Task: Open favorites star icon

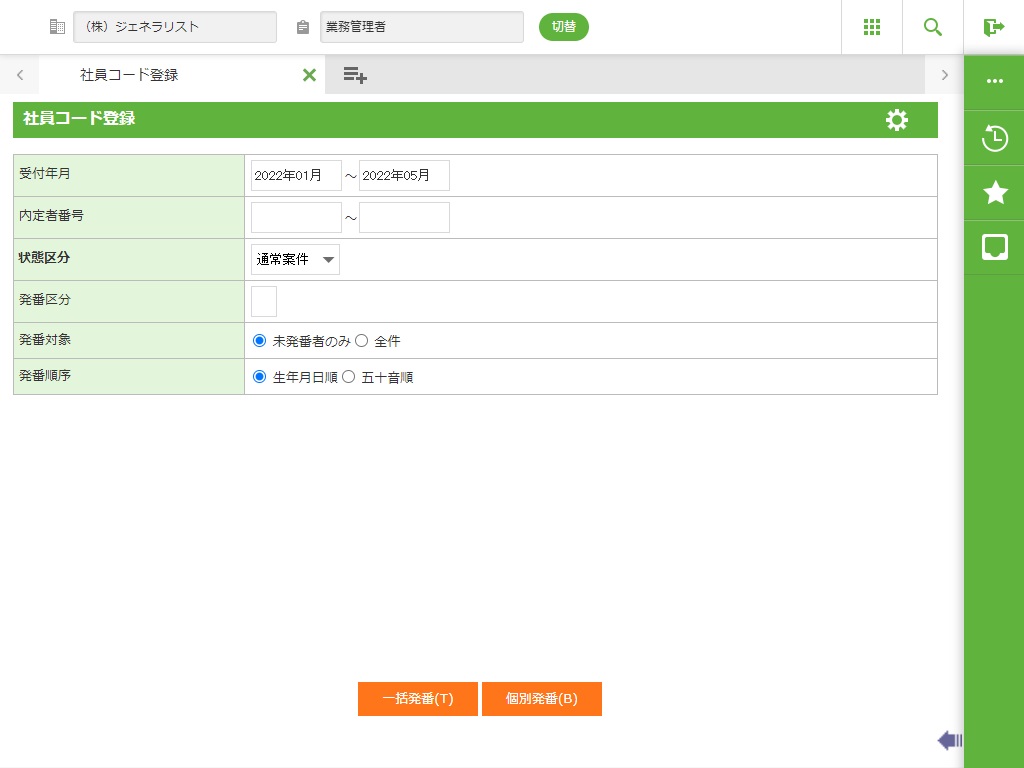Action: pyautogui.click(x=994, y=193)
